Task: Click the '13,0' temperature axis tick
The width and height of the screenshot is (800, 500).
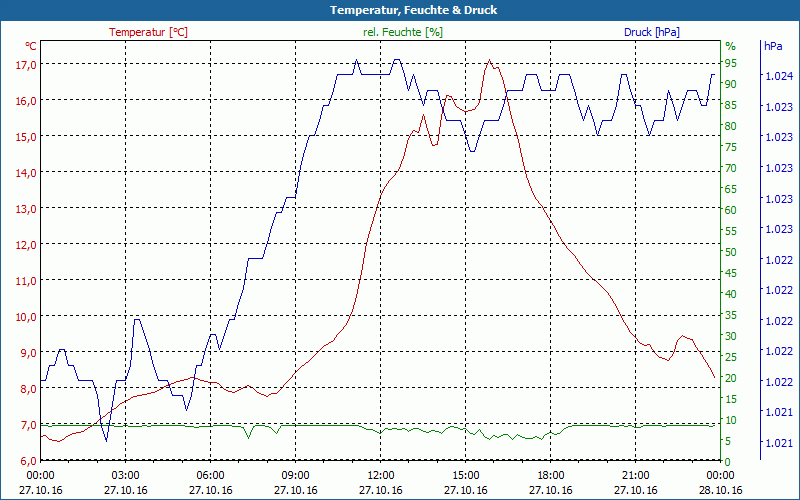Action: click(x=26, y=209)
